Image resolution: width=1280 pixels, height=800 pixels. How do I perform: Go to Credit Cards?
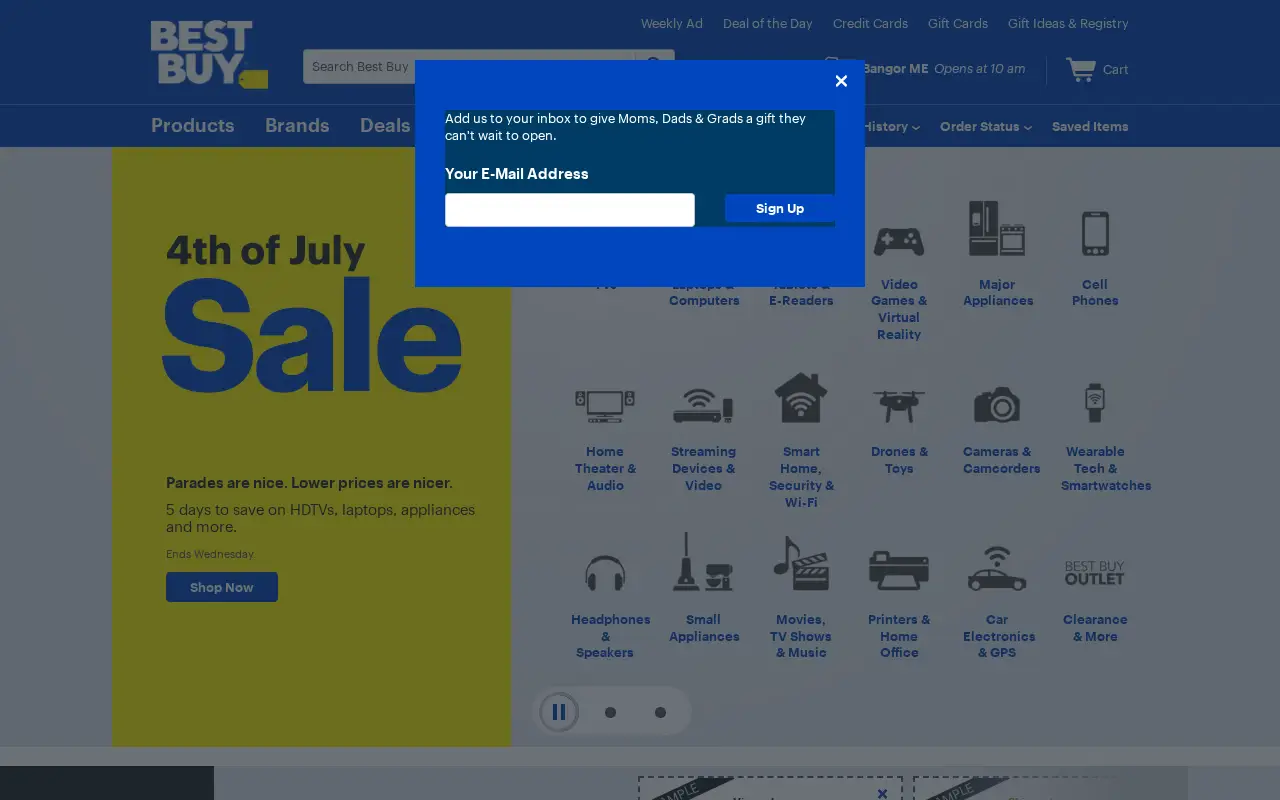pos(870,23)
